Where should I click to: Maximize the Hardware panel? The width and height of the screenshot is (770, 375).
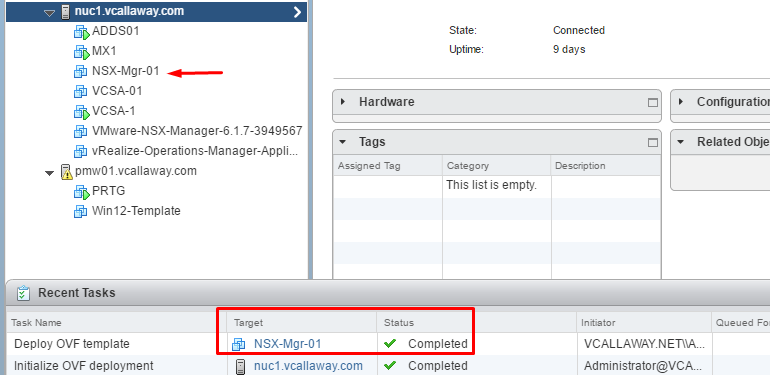[653, 103]
